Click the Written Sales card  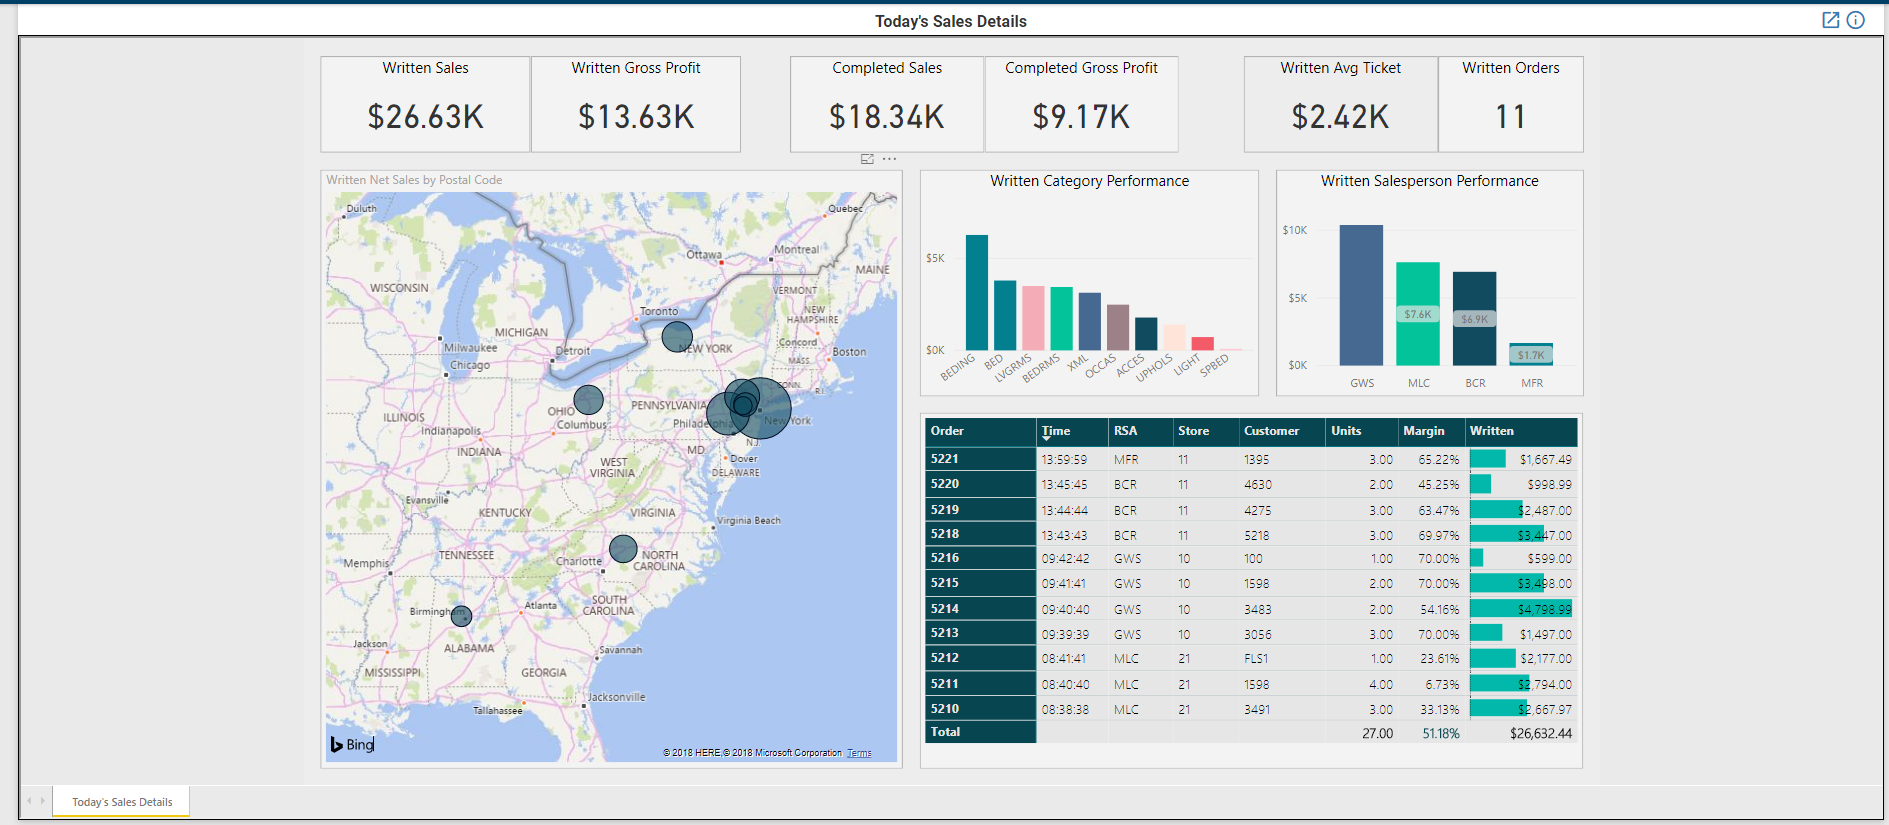425,104
